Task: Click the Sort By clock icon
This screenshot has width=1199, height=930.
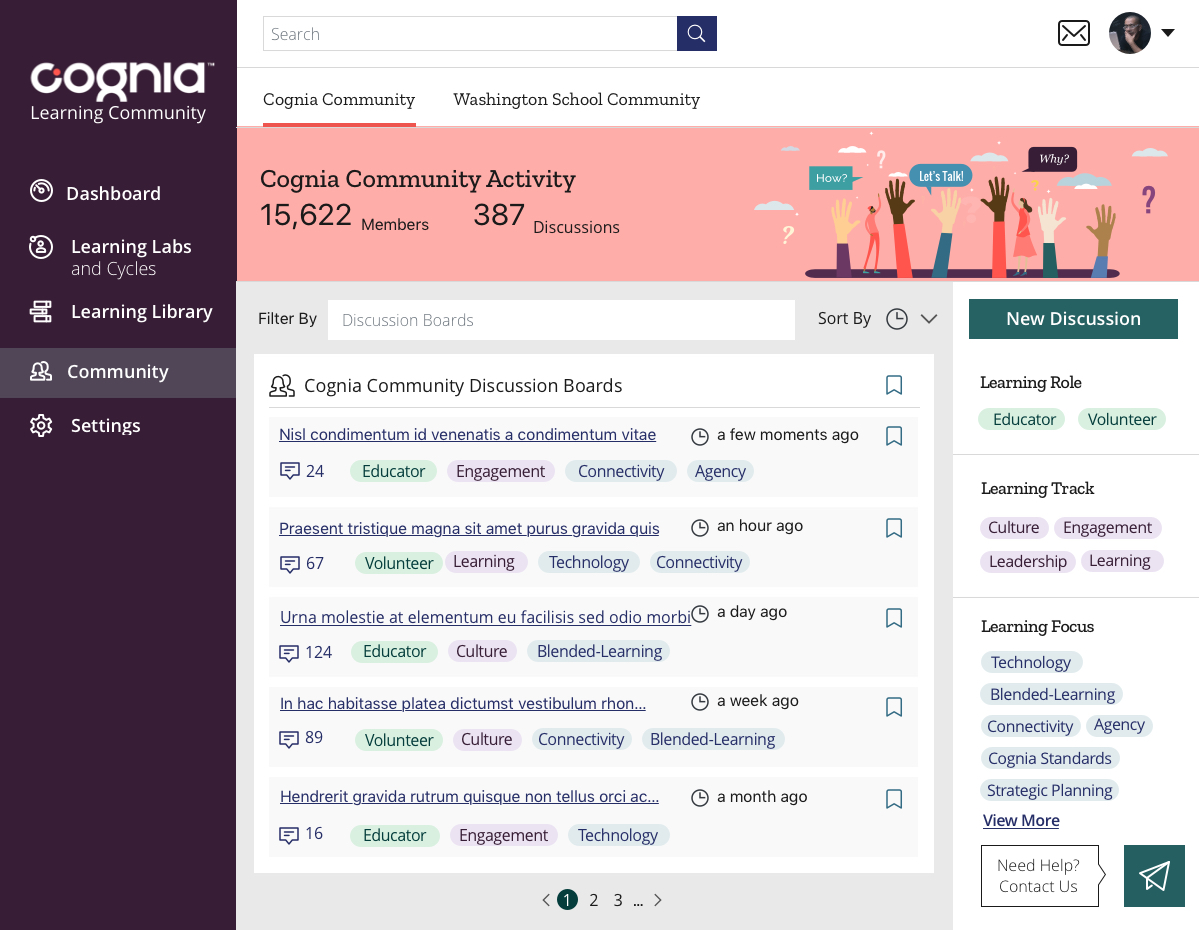Action: [x=897, y=319]
